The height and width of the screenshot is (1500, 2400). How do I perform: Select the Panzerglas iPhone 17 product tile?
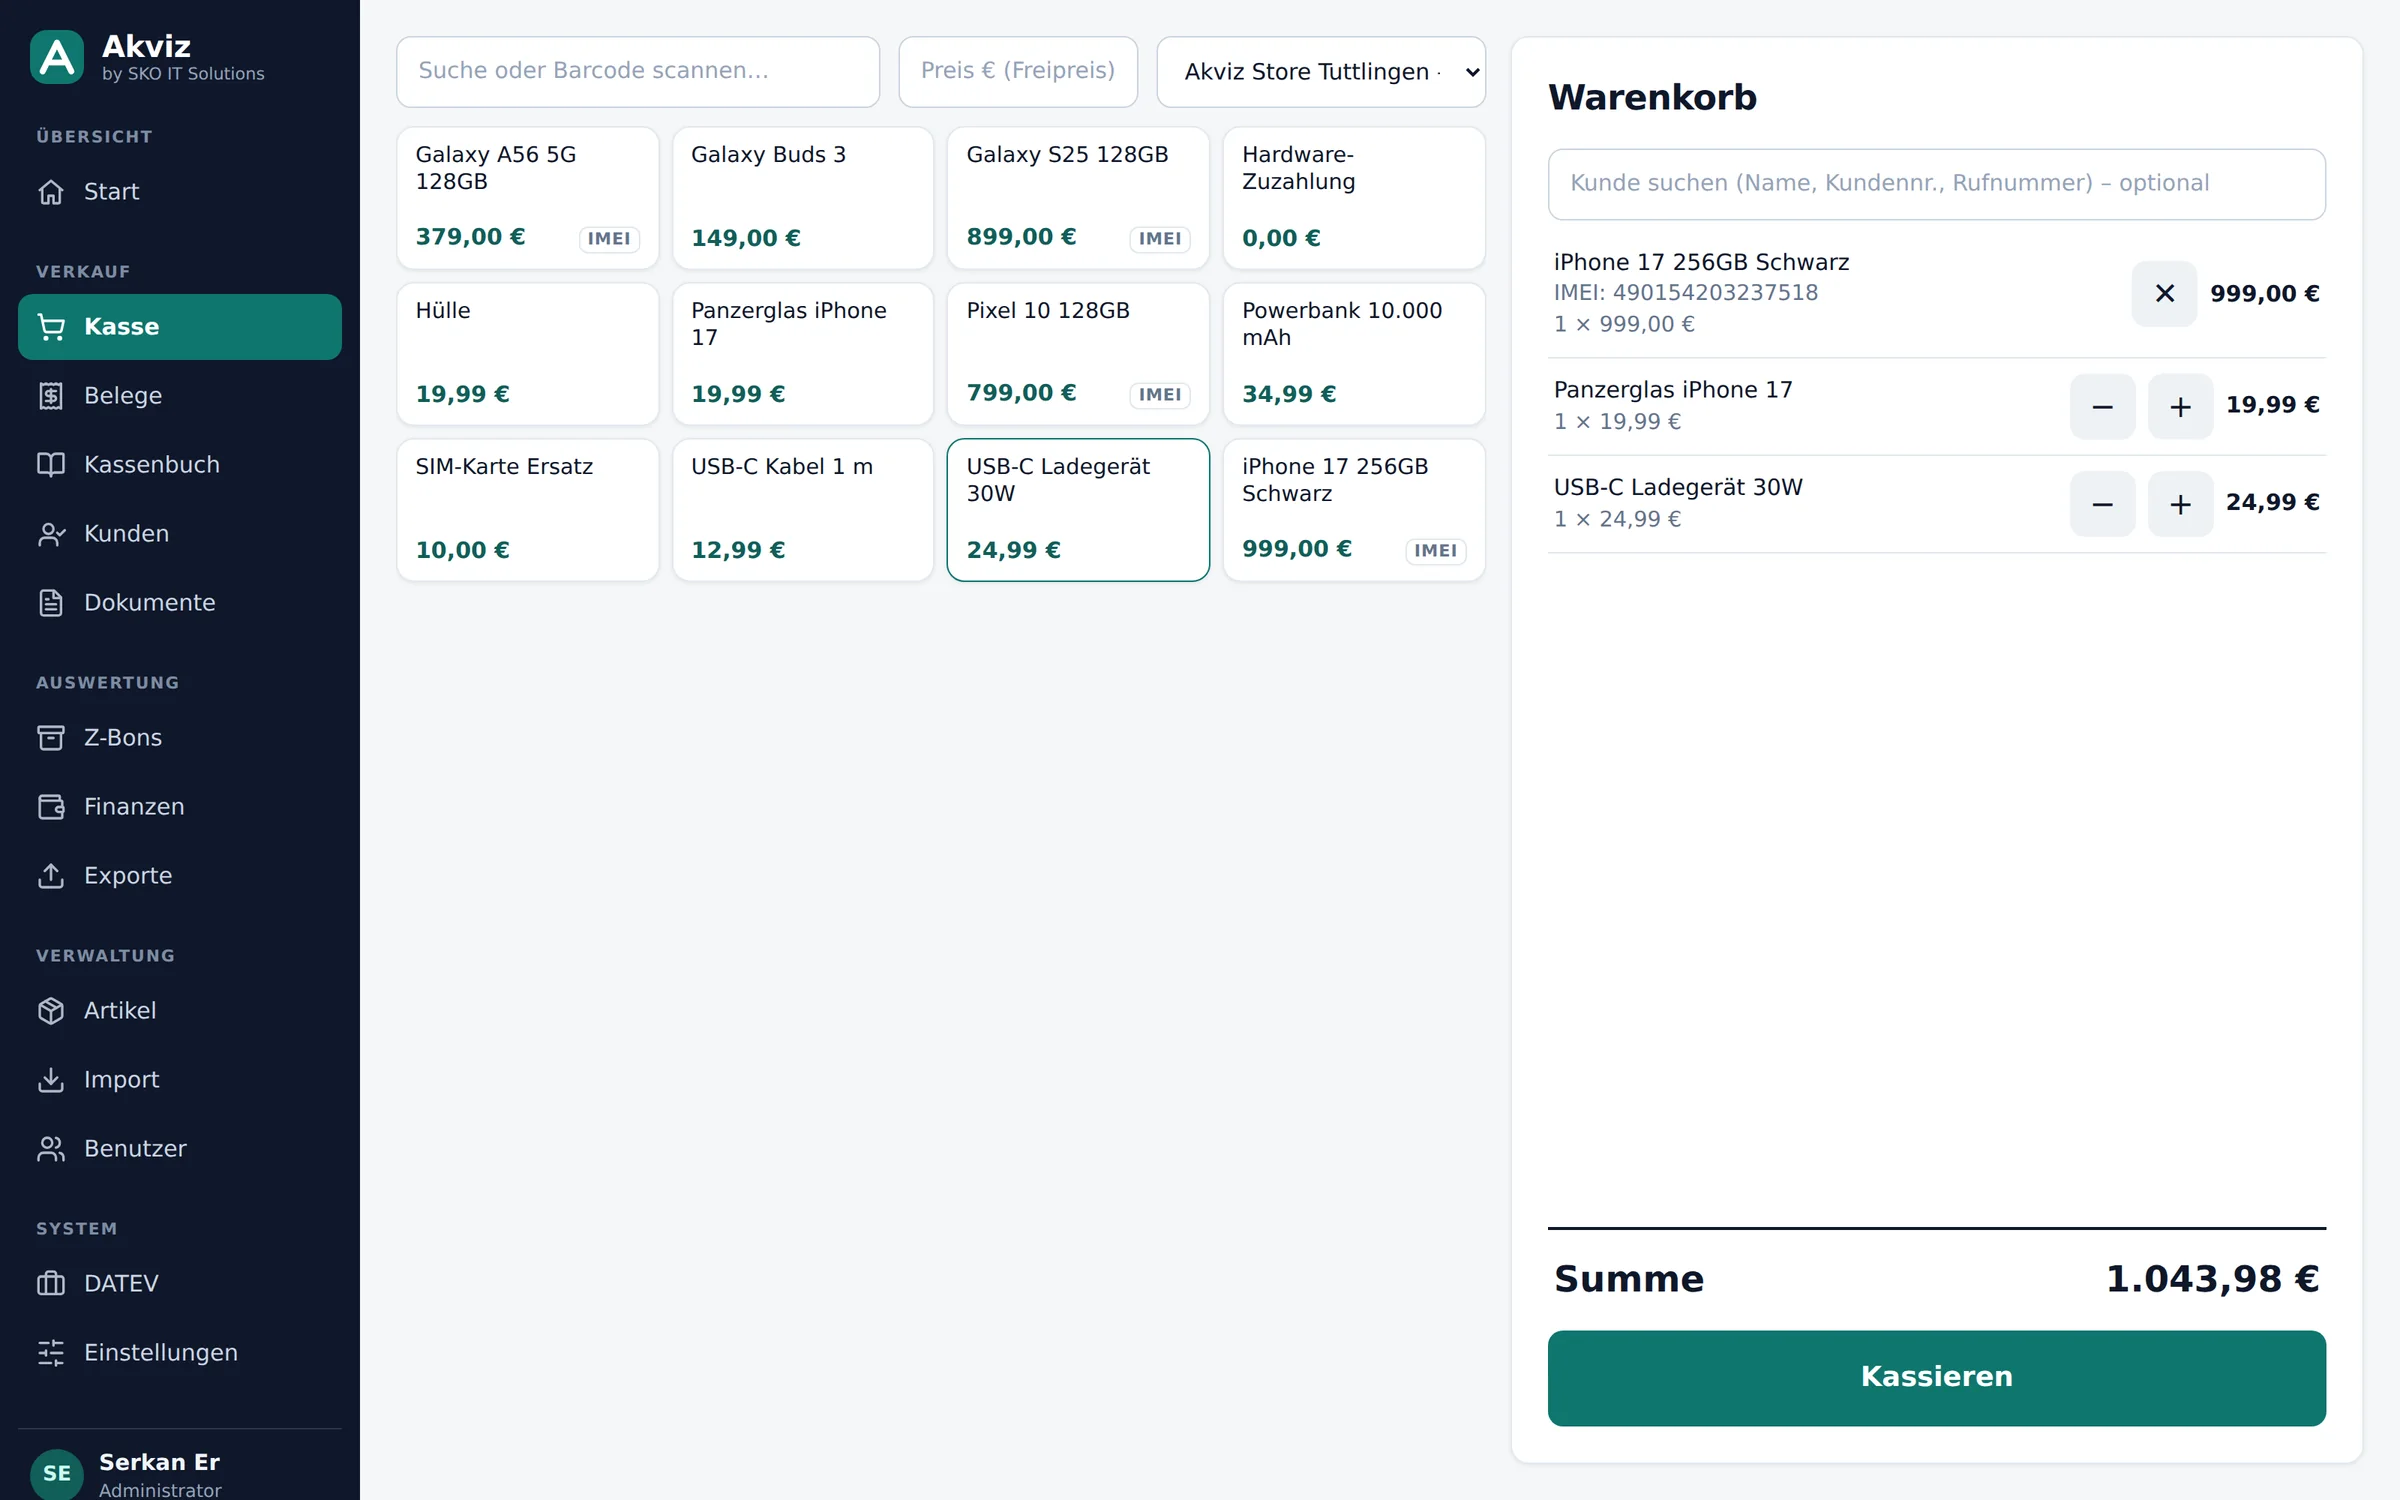(803, 353)
